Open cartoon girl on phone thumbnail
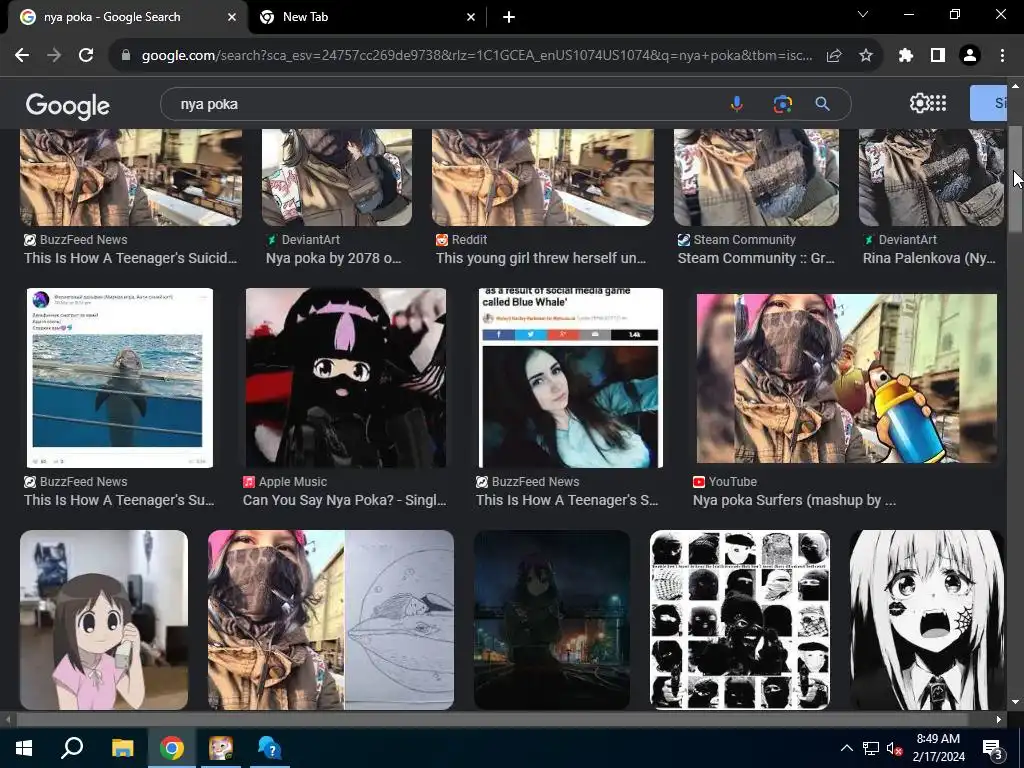The image size is (1024, 768). [x=104, y=620]
